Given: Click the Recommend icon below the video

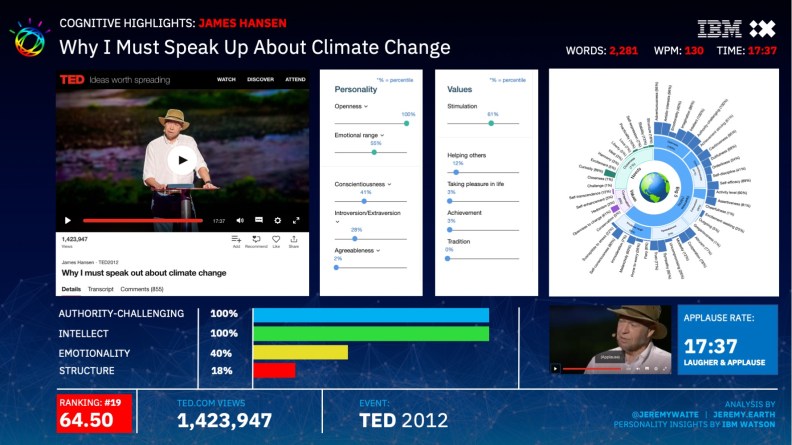Looking at the screenshot, I should click(x=256, y=241).
